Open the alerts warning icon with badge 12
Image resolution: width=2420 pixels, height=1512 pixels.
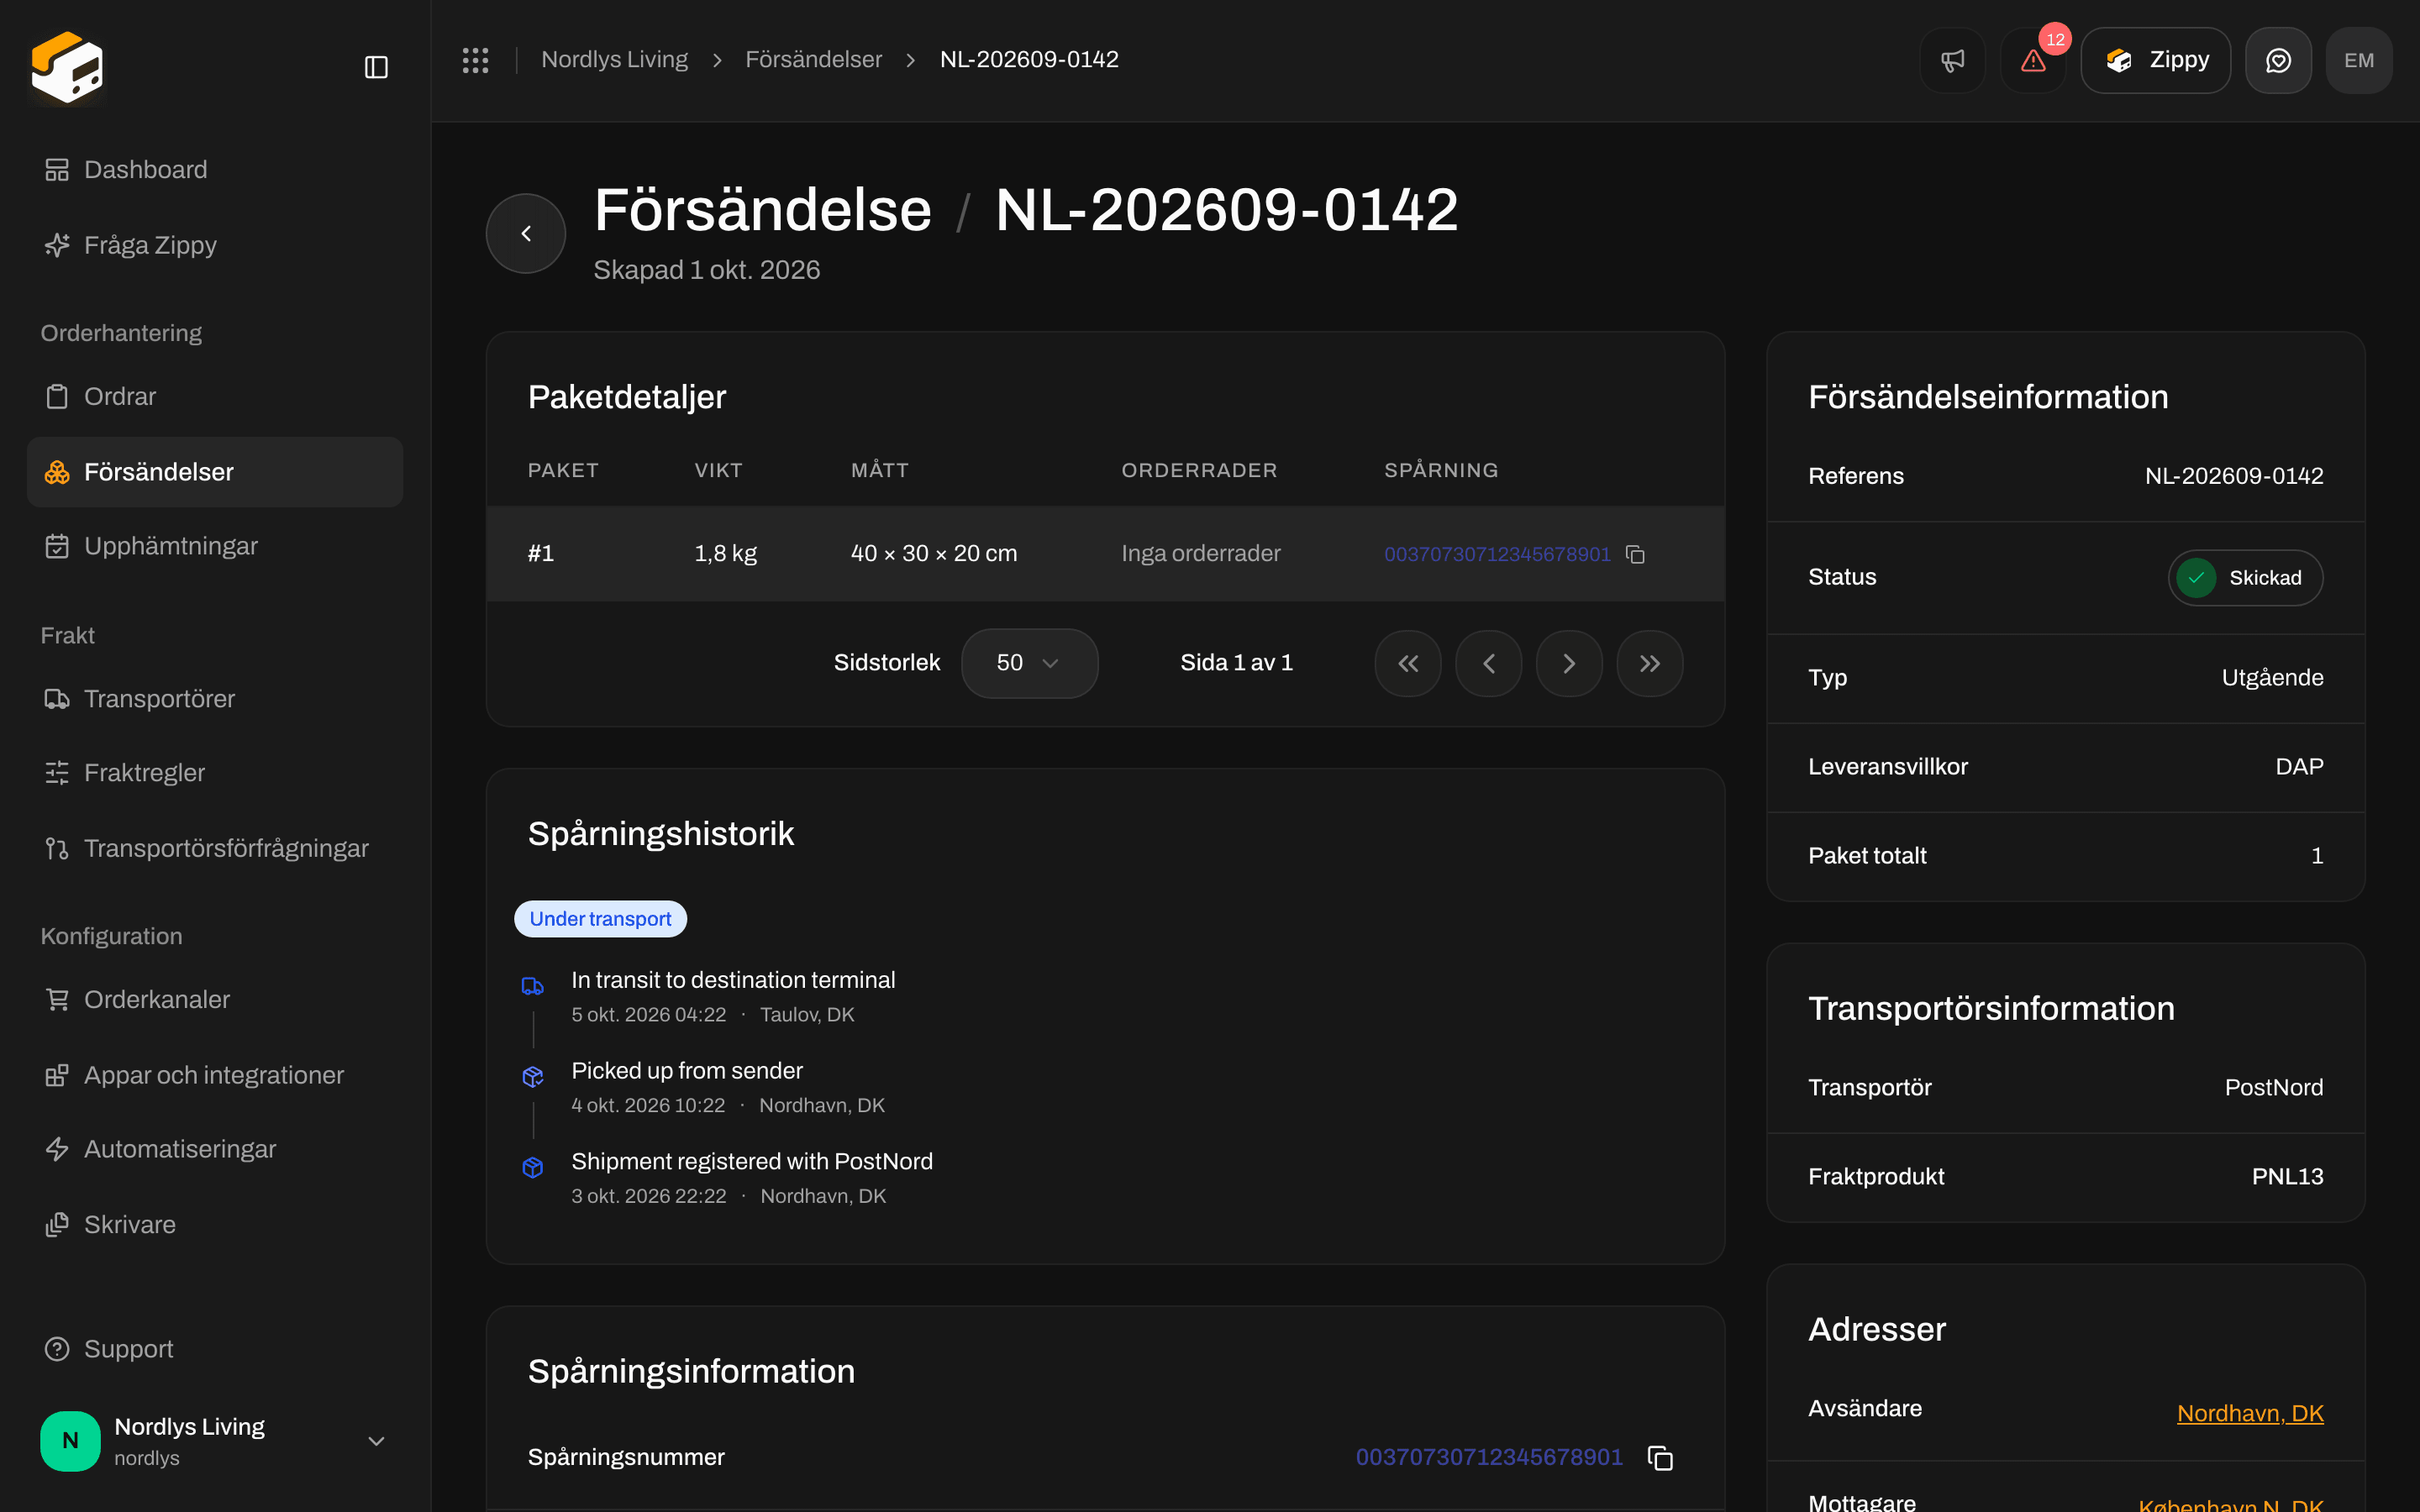pos(2033,60)
